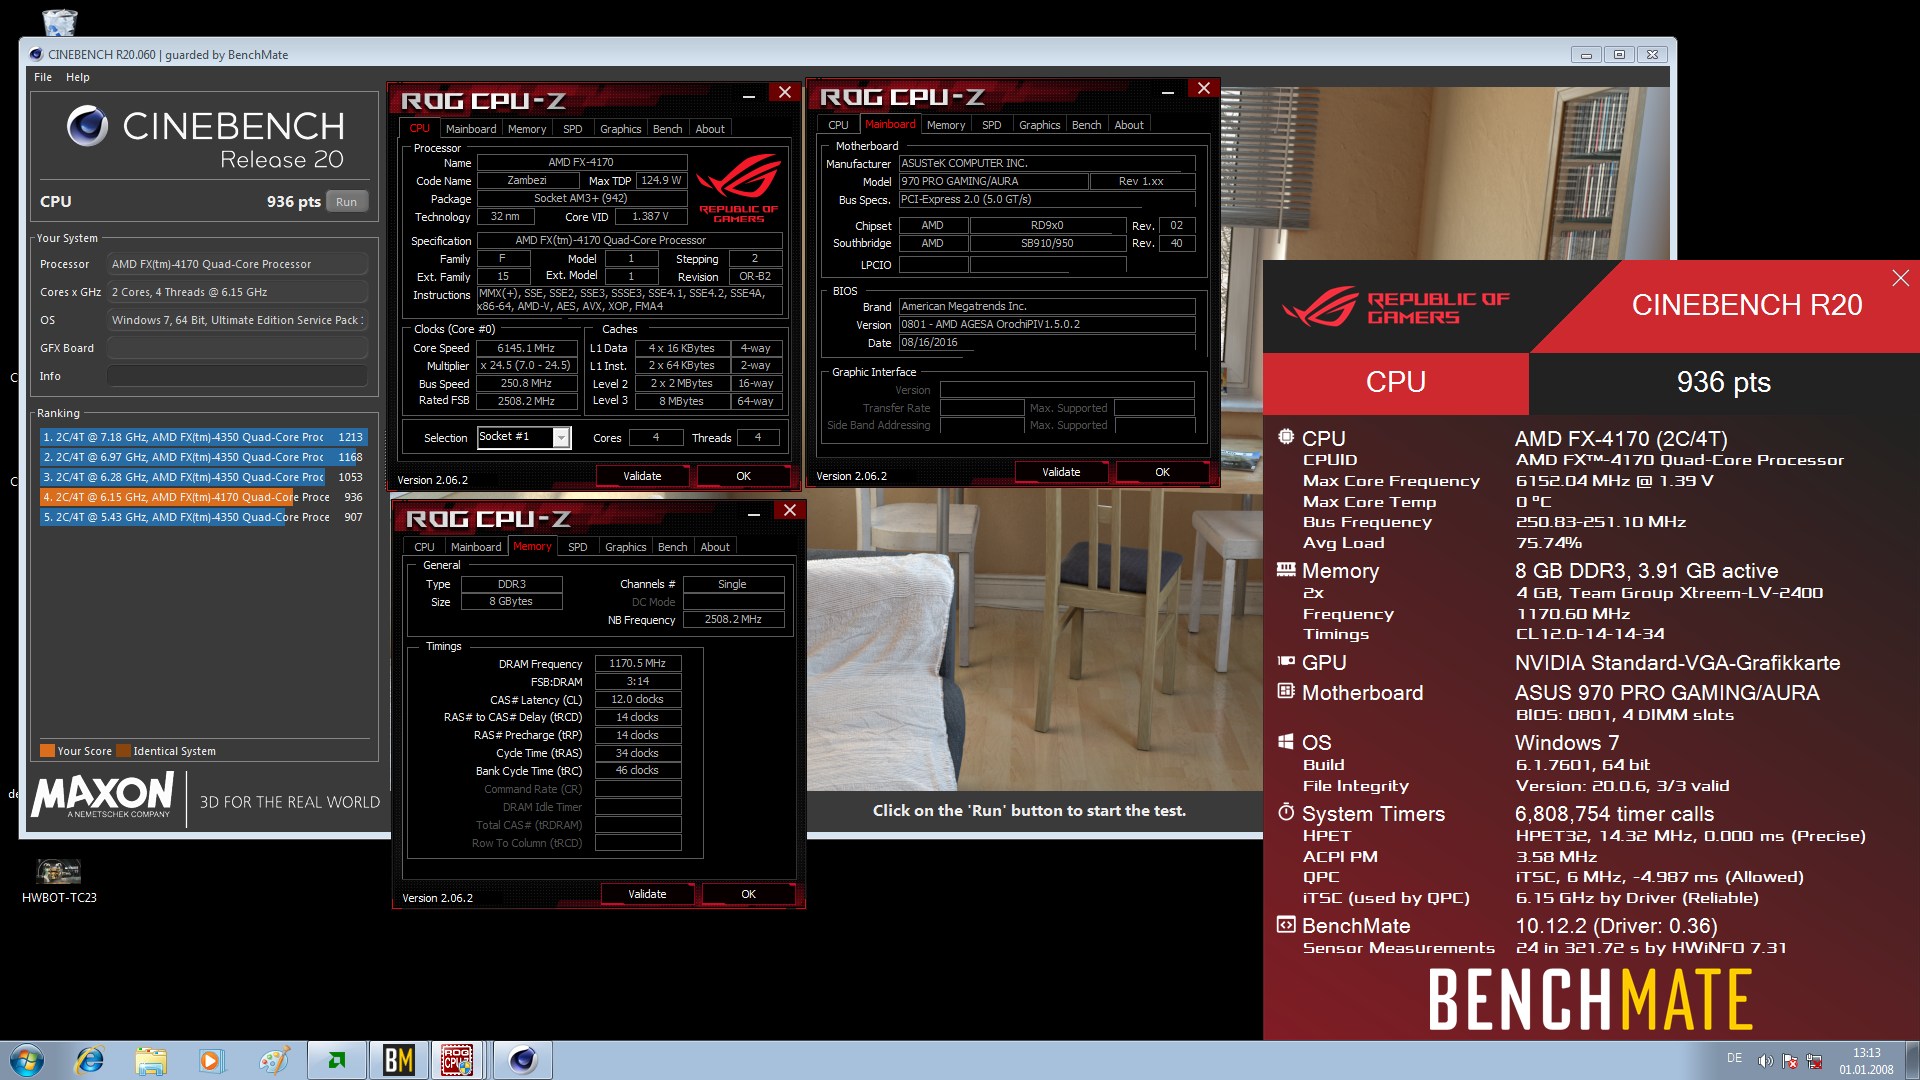The height and width of the screenshot is (1080, 1920).
Task: Click the Core Speed value 6145.1 MHz
Action: 526,348
